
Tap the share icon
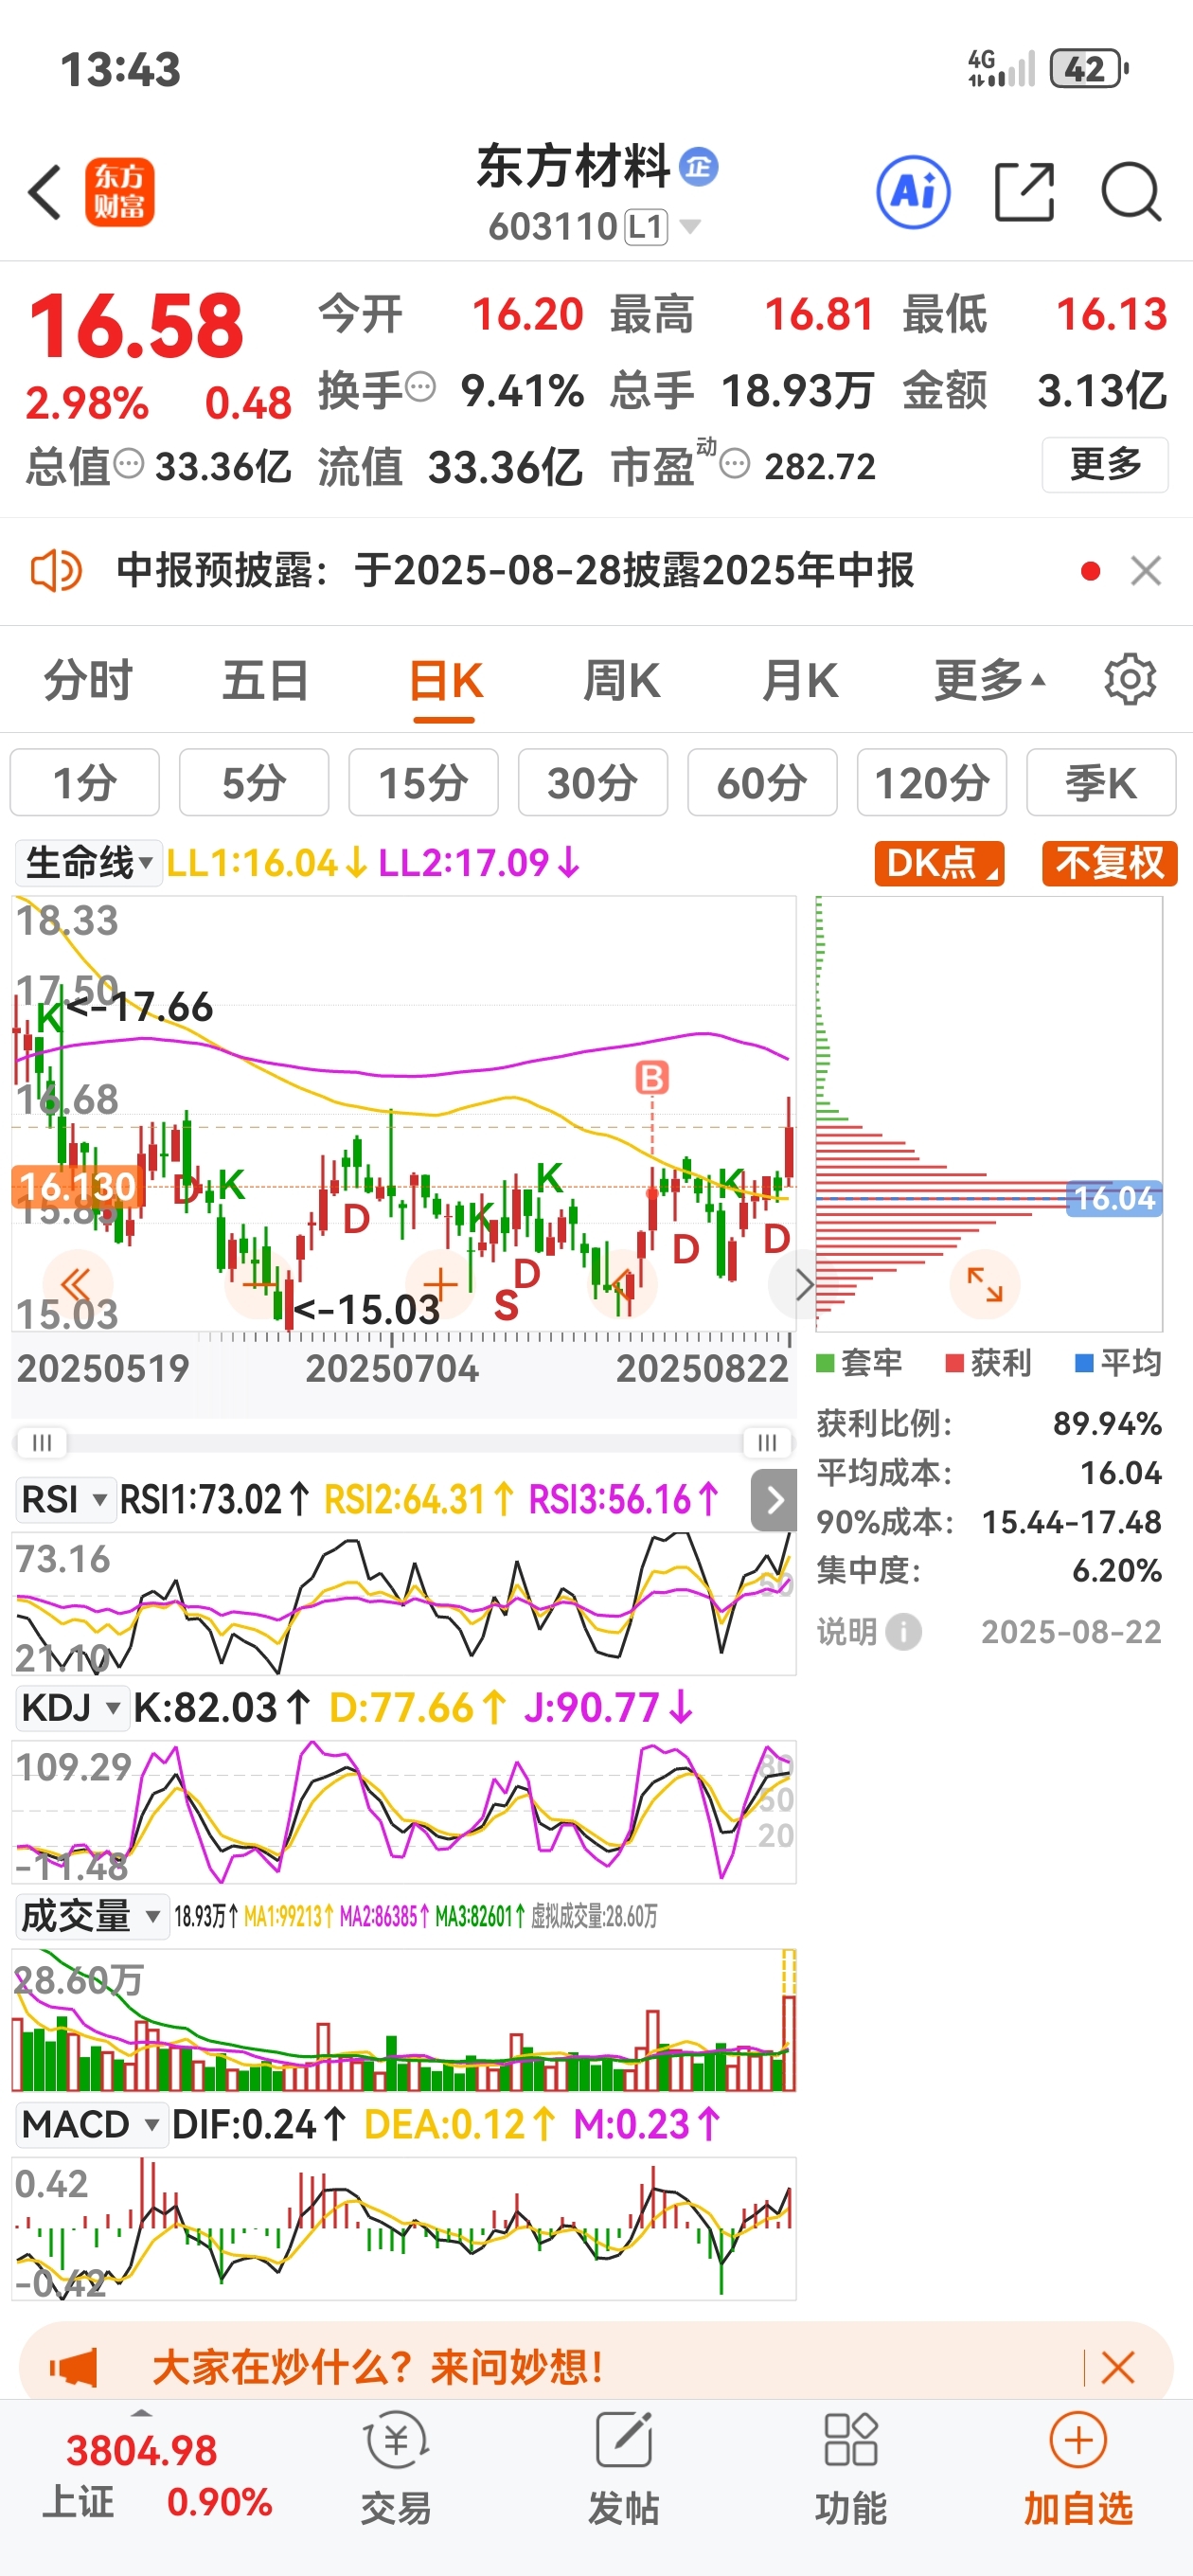click(1025, 192)
